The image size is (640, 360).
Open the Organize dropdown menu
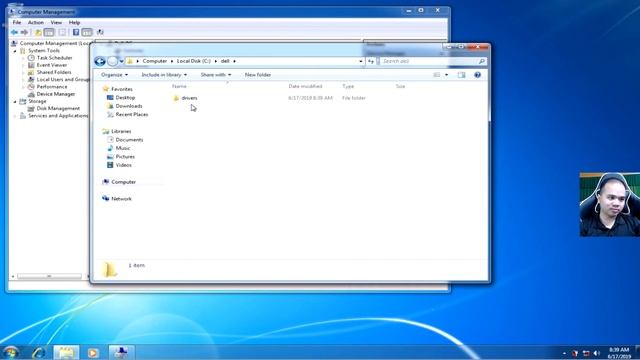tap(114, 75)
